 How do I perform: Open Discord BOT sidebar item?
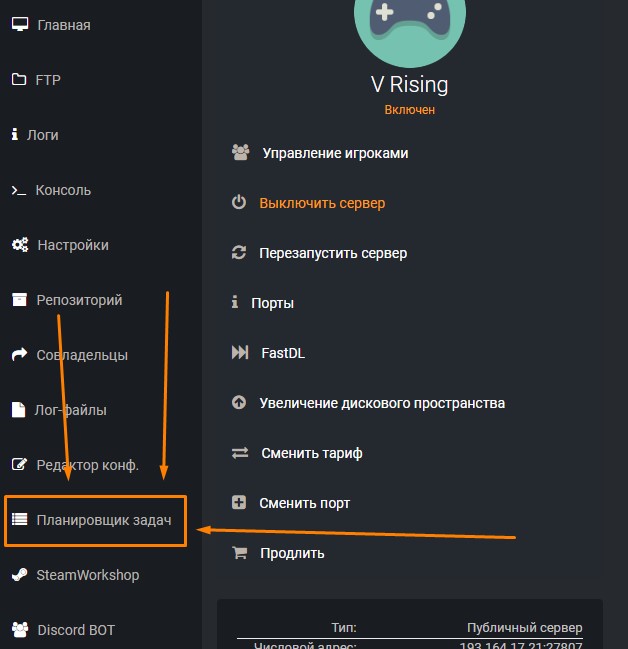[75, 630]
